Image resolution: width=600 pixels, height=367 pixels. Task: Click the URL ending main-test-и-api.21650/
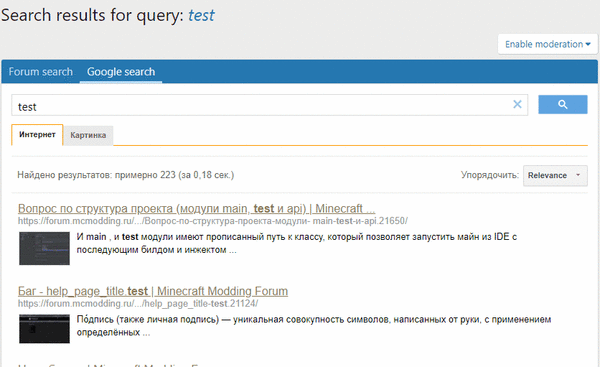(x=213, y=221)
